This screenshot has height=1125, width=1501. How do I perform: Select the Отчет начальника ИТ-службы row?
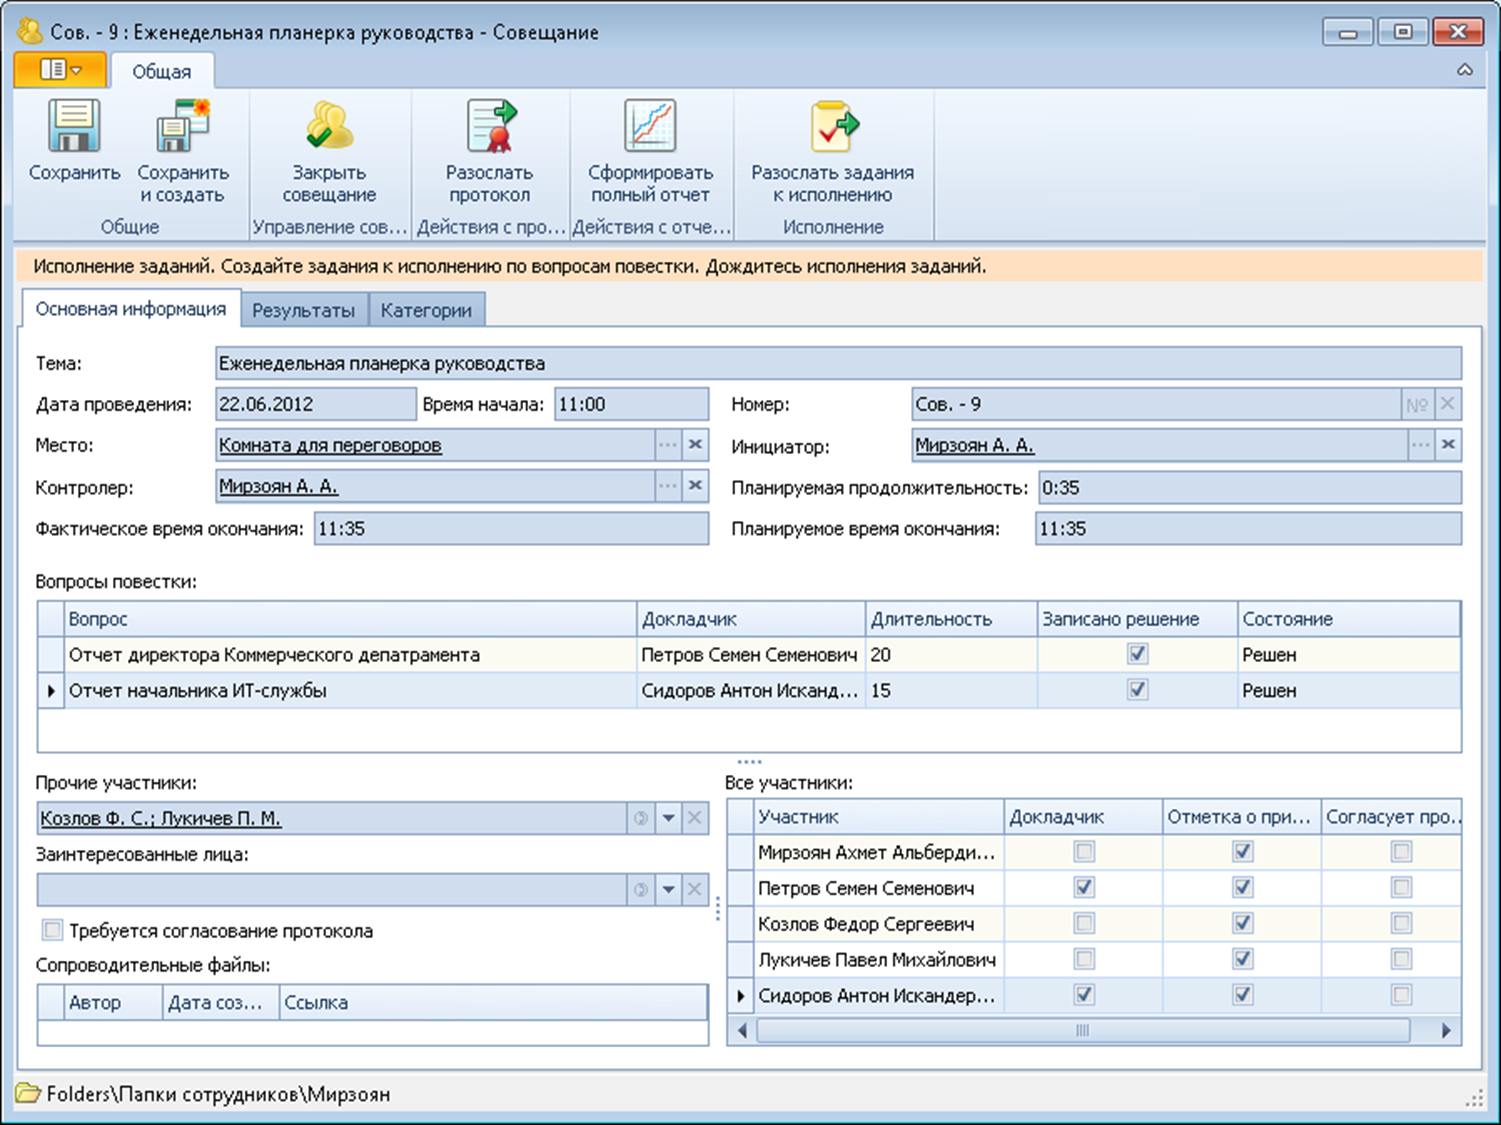point(748,691)
